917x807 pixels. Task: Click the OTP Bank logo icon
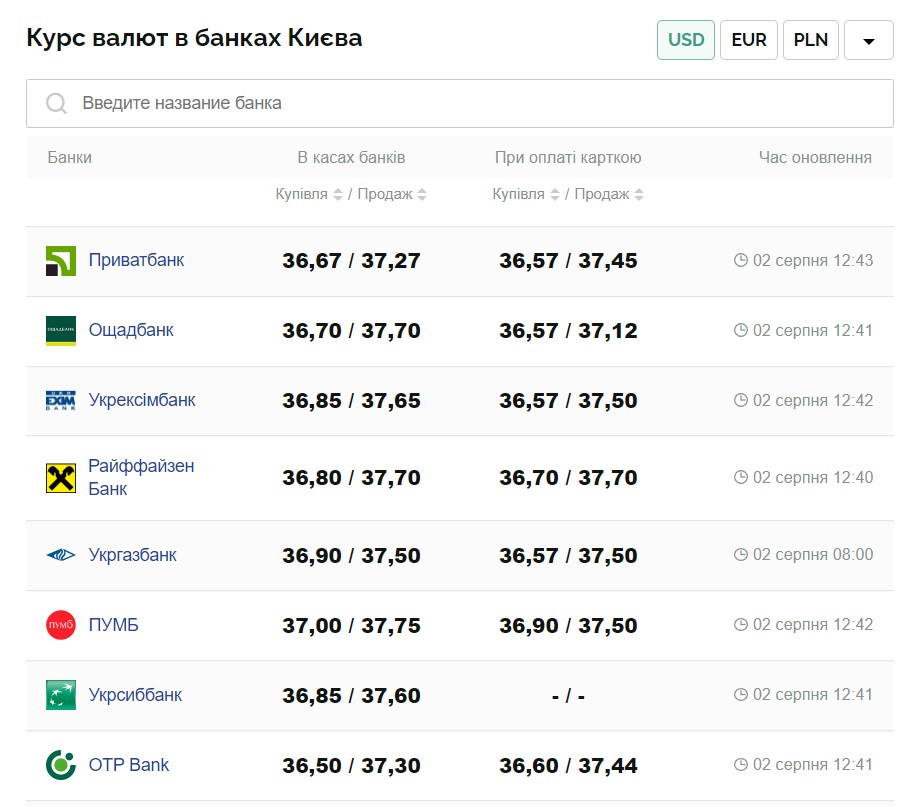[x=61, y=765]
